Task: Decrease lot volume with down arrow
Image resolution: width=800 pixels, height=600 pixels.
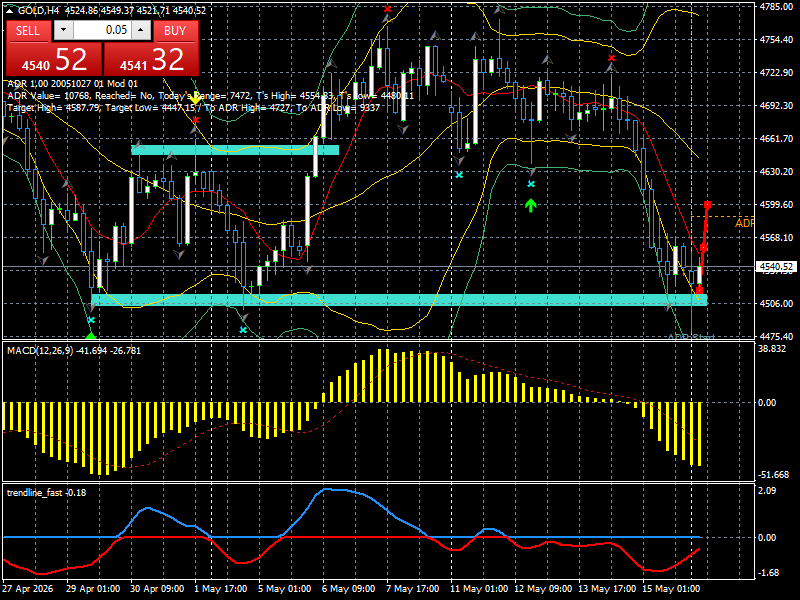Action: click(63, 30)
